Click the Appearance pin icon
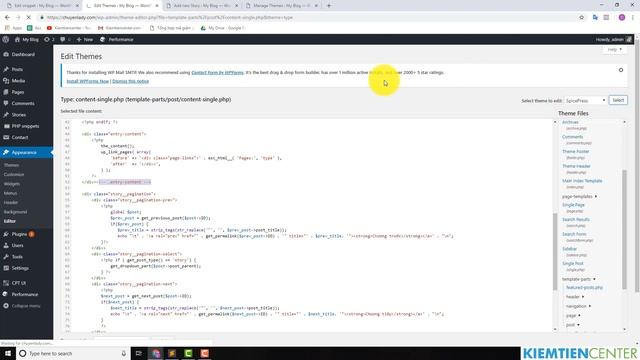 6,153
